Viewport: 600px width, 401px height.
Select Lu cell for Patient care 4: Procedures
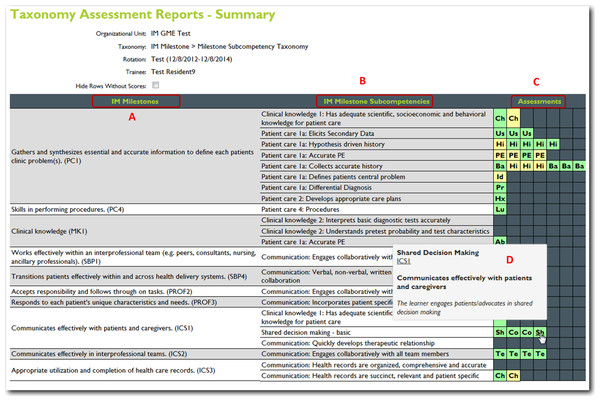[500, 209]
